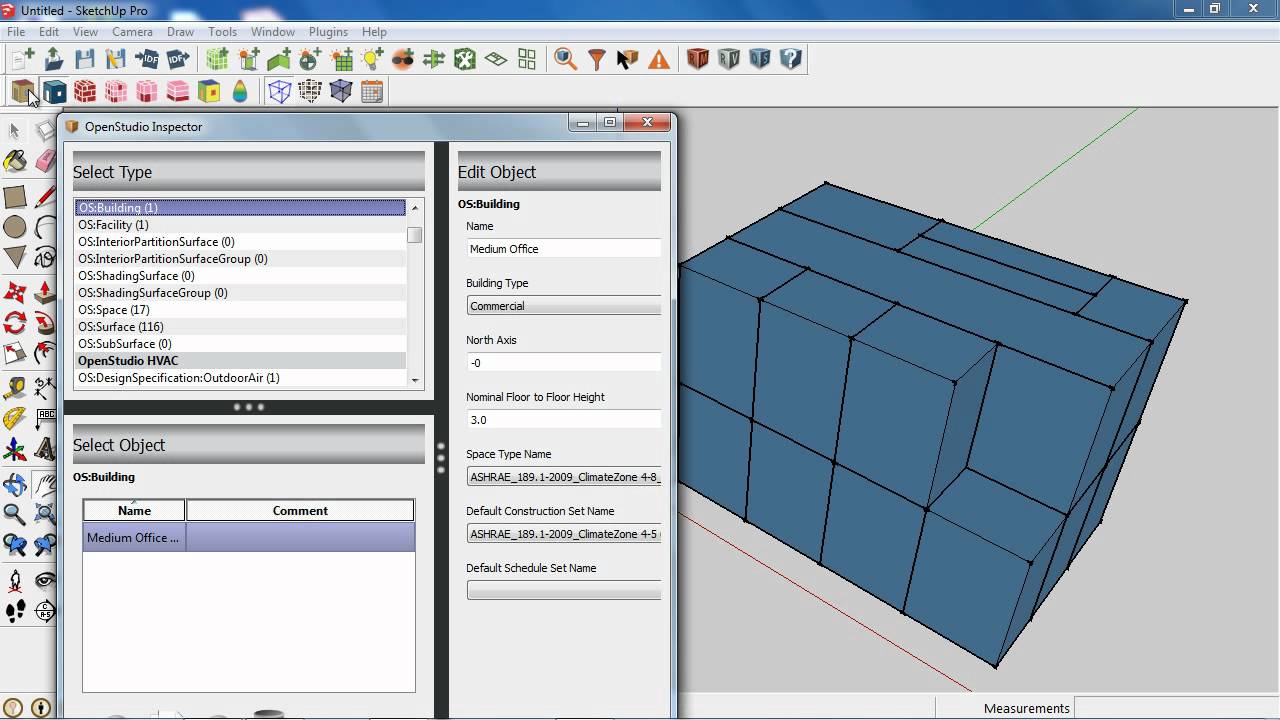Image resolution: width=1280 pixels, height=720 pixels.
Task: Click the Set Attributes for Spaces icon
Action: point(465,59)
